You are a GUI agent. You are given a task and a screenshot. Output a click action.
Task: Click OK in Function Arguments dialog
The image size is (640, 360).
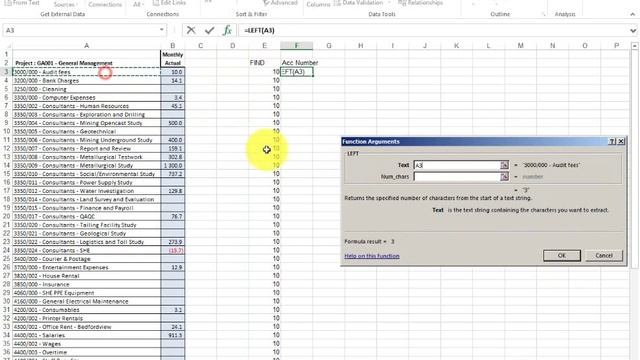pyautogui.click(x=562, y=256)
